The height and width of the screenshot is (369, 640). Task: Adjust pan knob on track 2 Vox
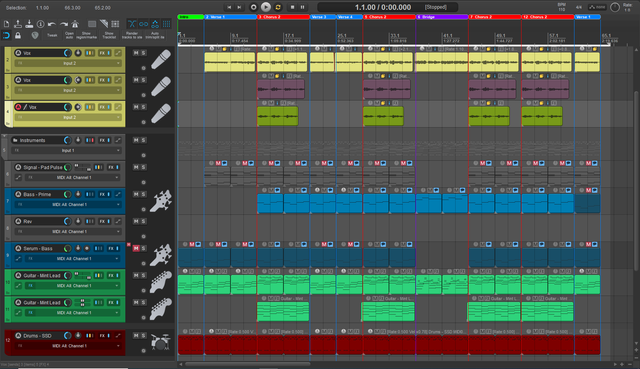pos(78,53)
